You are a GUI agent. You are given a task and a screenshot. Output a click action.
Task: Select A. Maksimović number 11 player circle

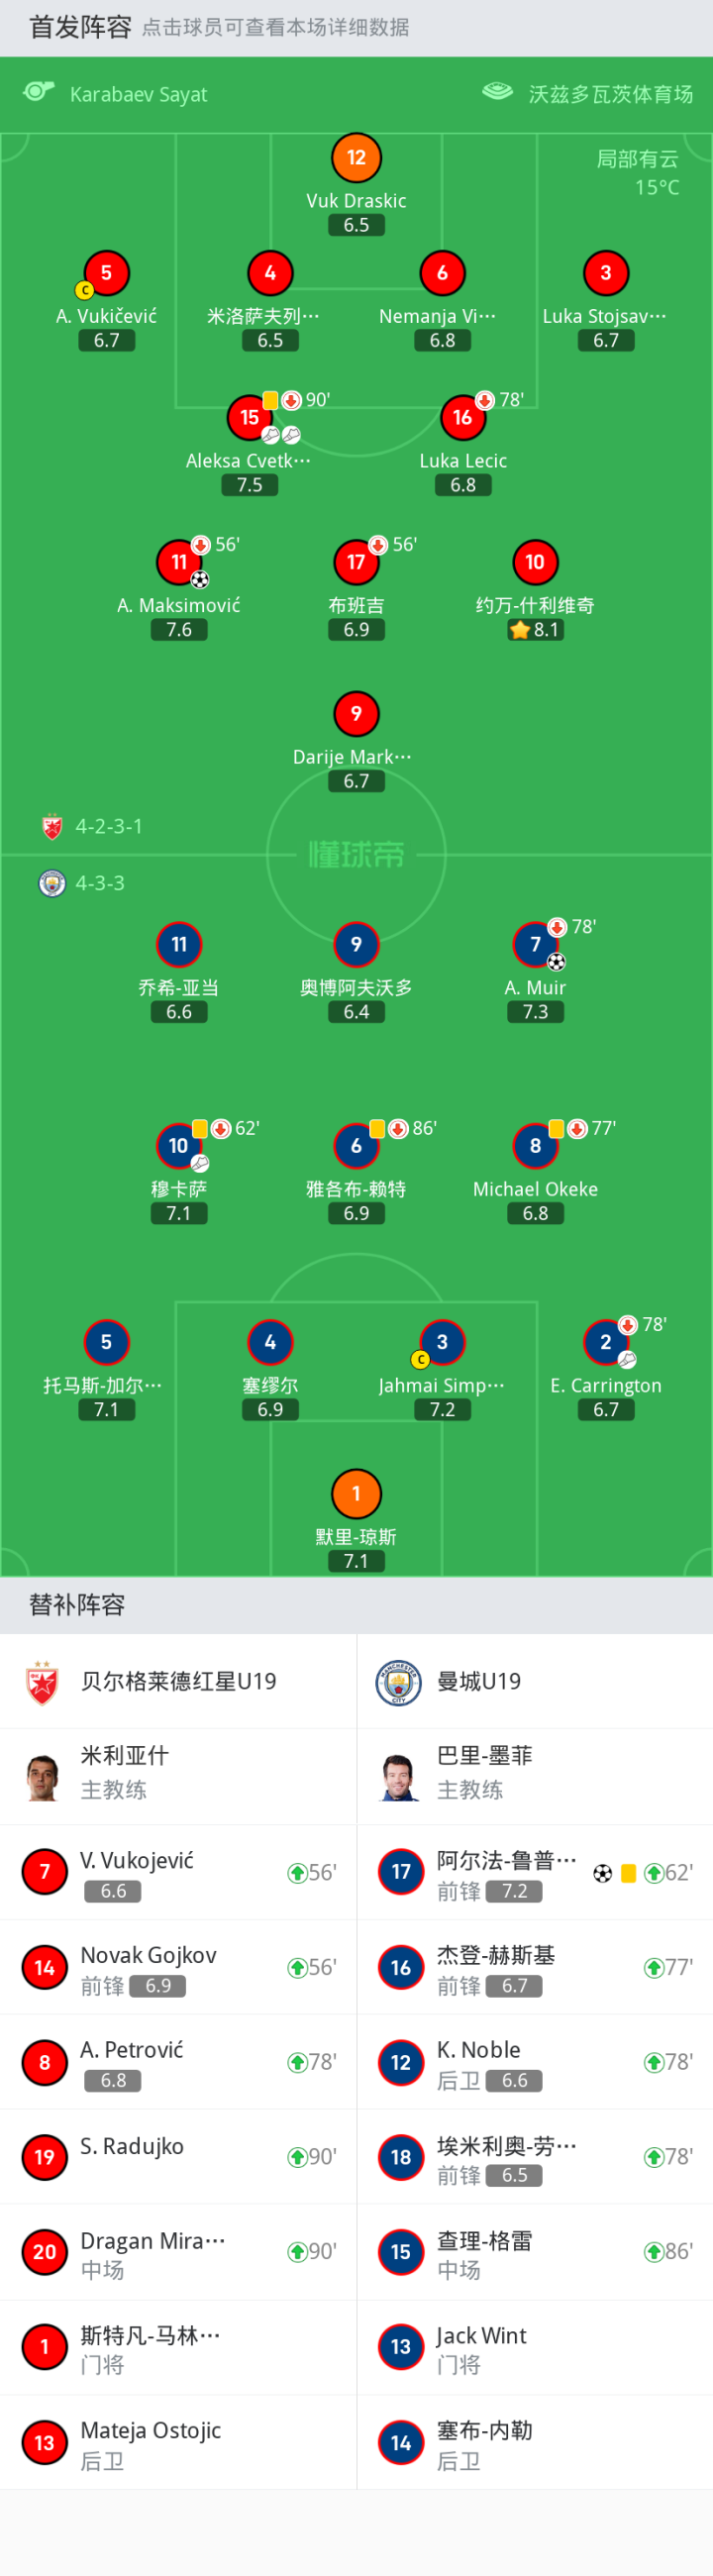tap(179, 562)
